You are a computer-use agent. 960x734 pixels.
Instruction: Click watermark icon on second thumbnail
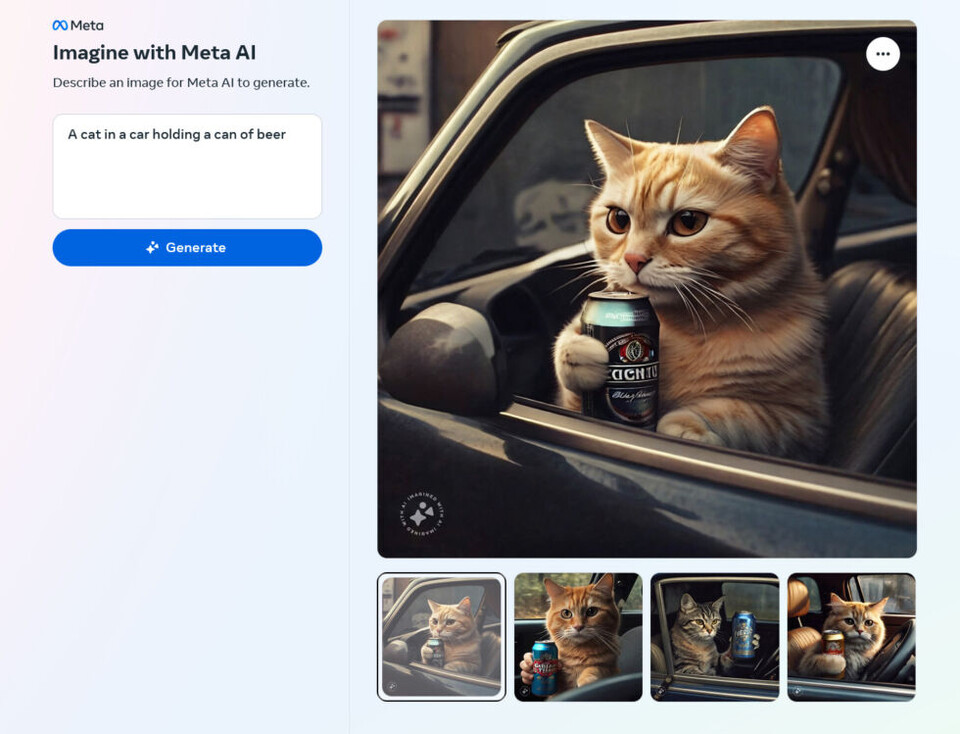526,689
